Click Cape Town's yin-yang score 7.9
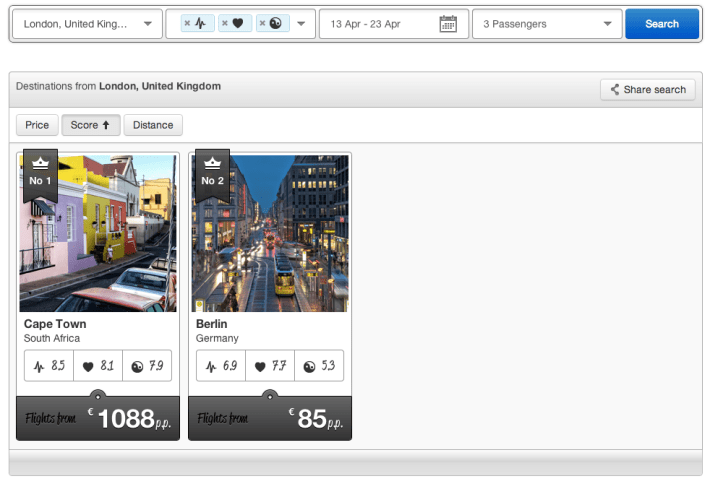Screen dimensions: 710x484 click(x=147, y=366)
